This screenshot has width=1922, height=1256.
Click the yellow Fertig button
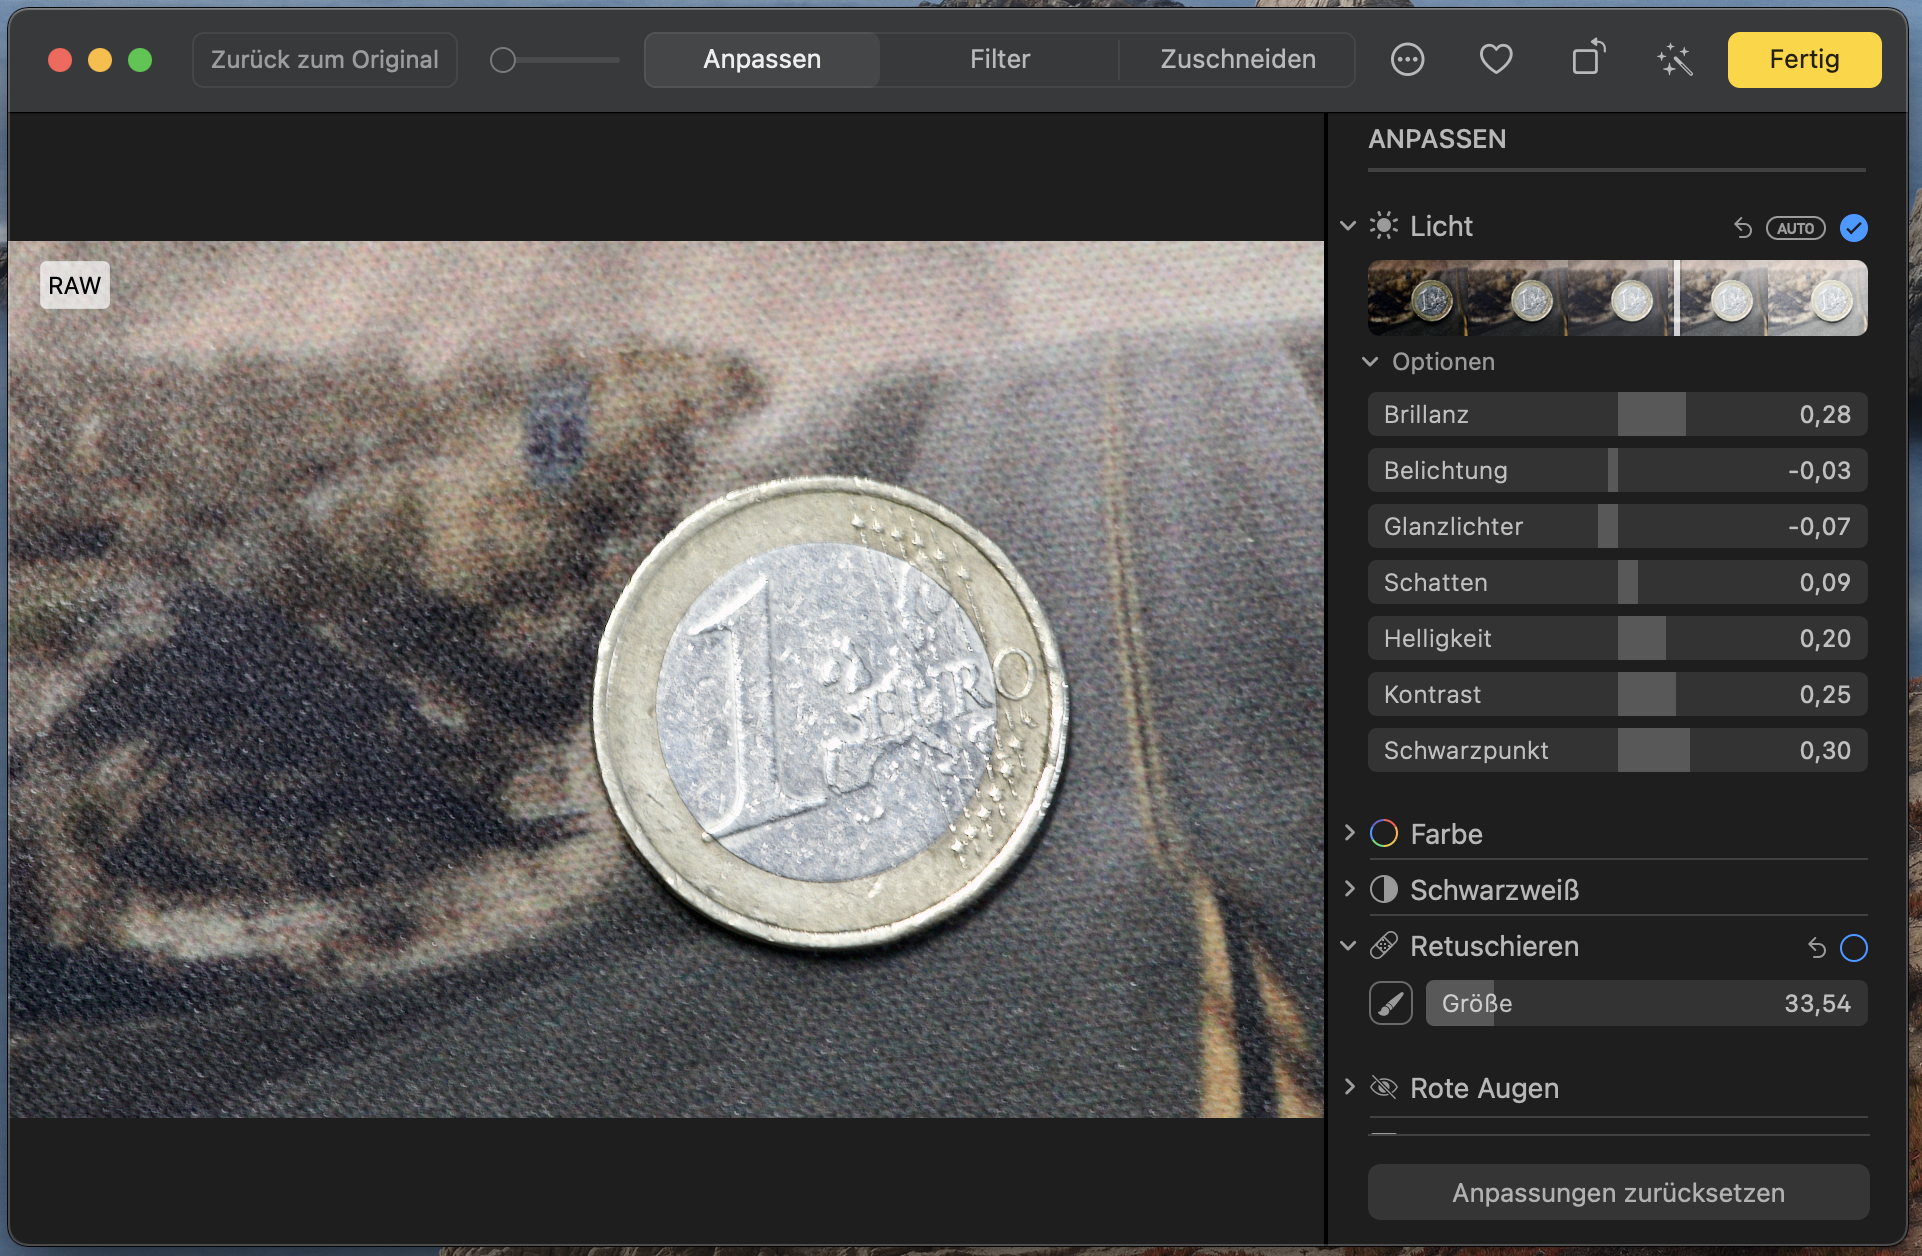tap(1803, 60)
